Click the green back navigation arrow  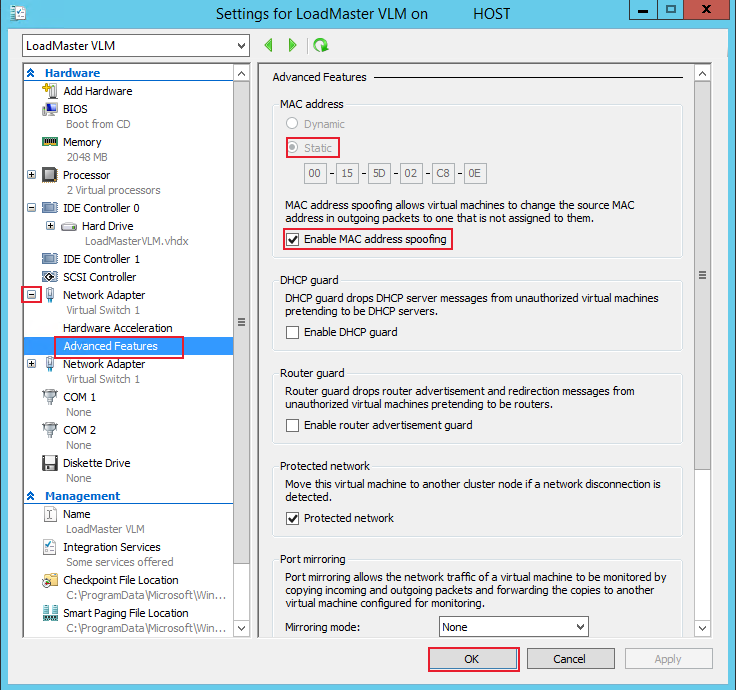tap(268, 46)
